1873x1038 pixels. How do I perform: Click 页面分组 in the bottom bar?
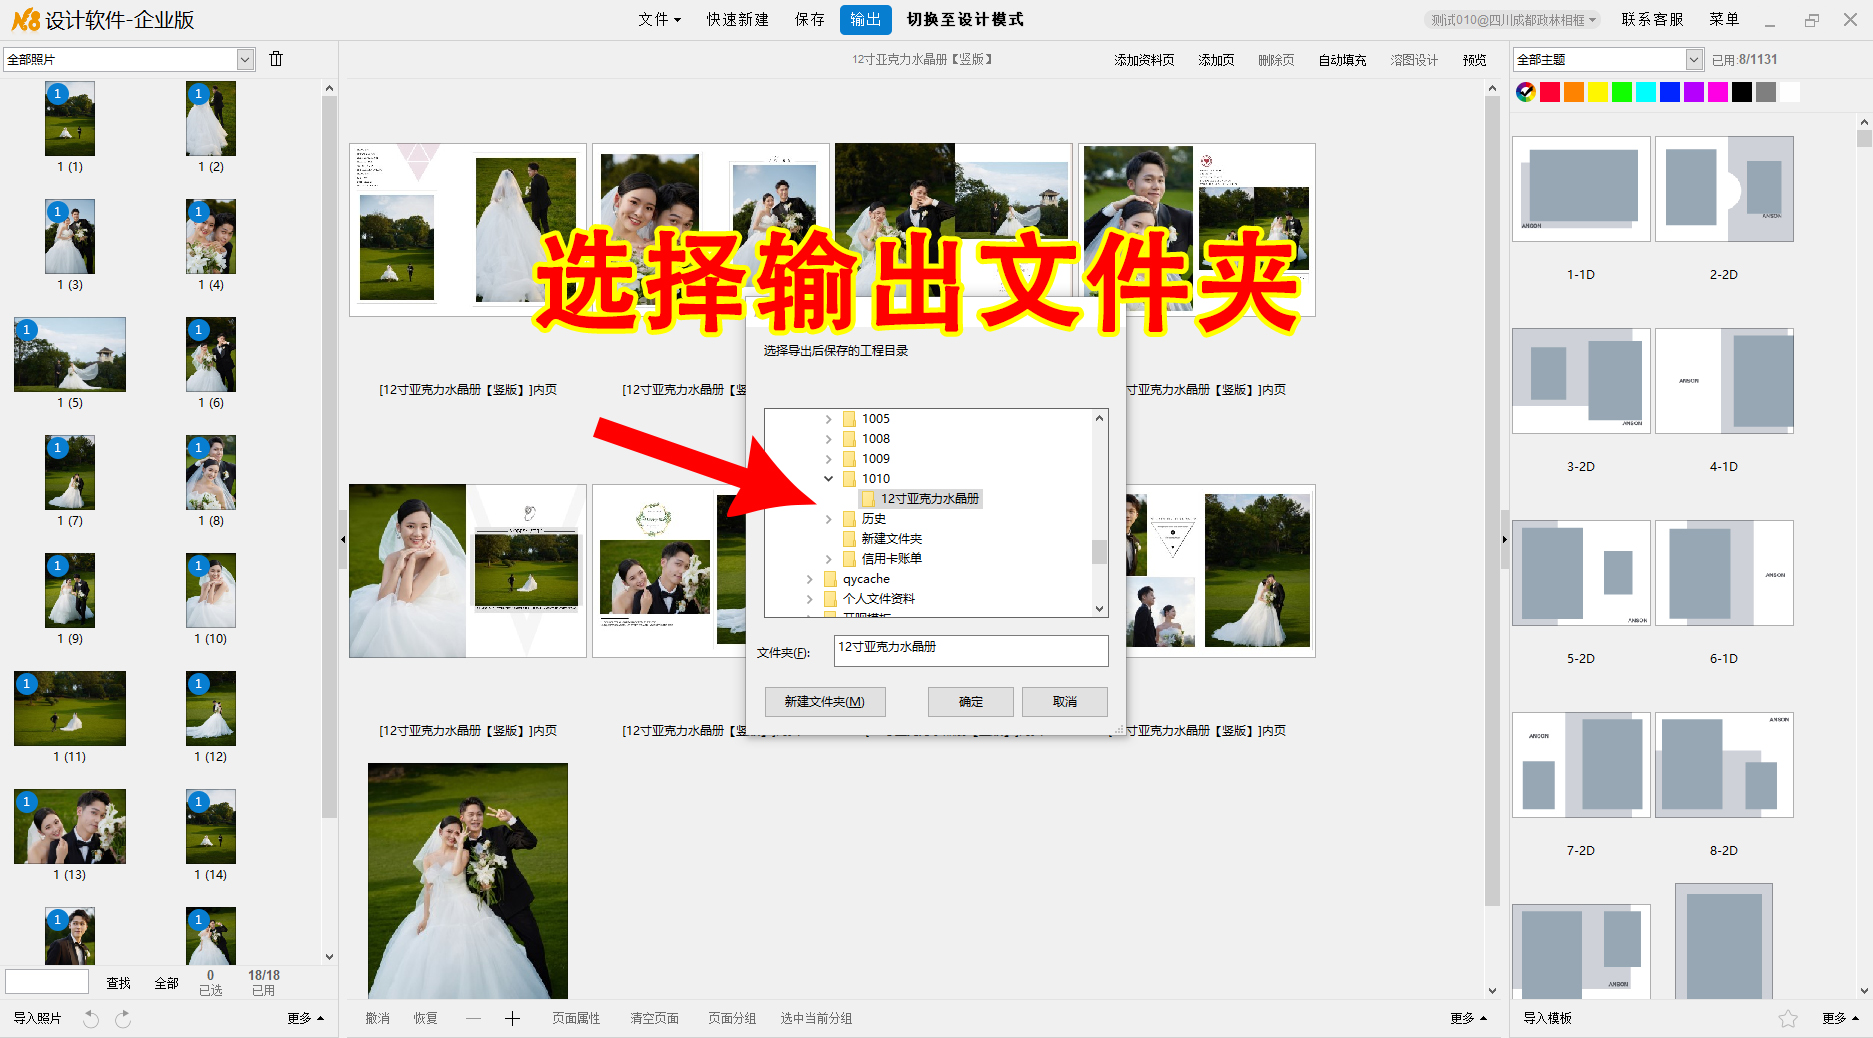732,1019
